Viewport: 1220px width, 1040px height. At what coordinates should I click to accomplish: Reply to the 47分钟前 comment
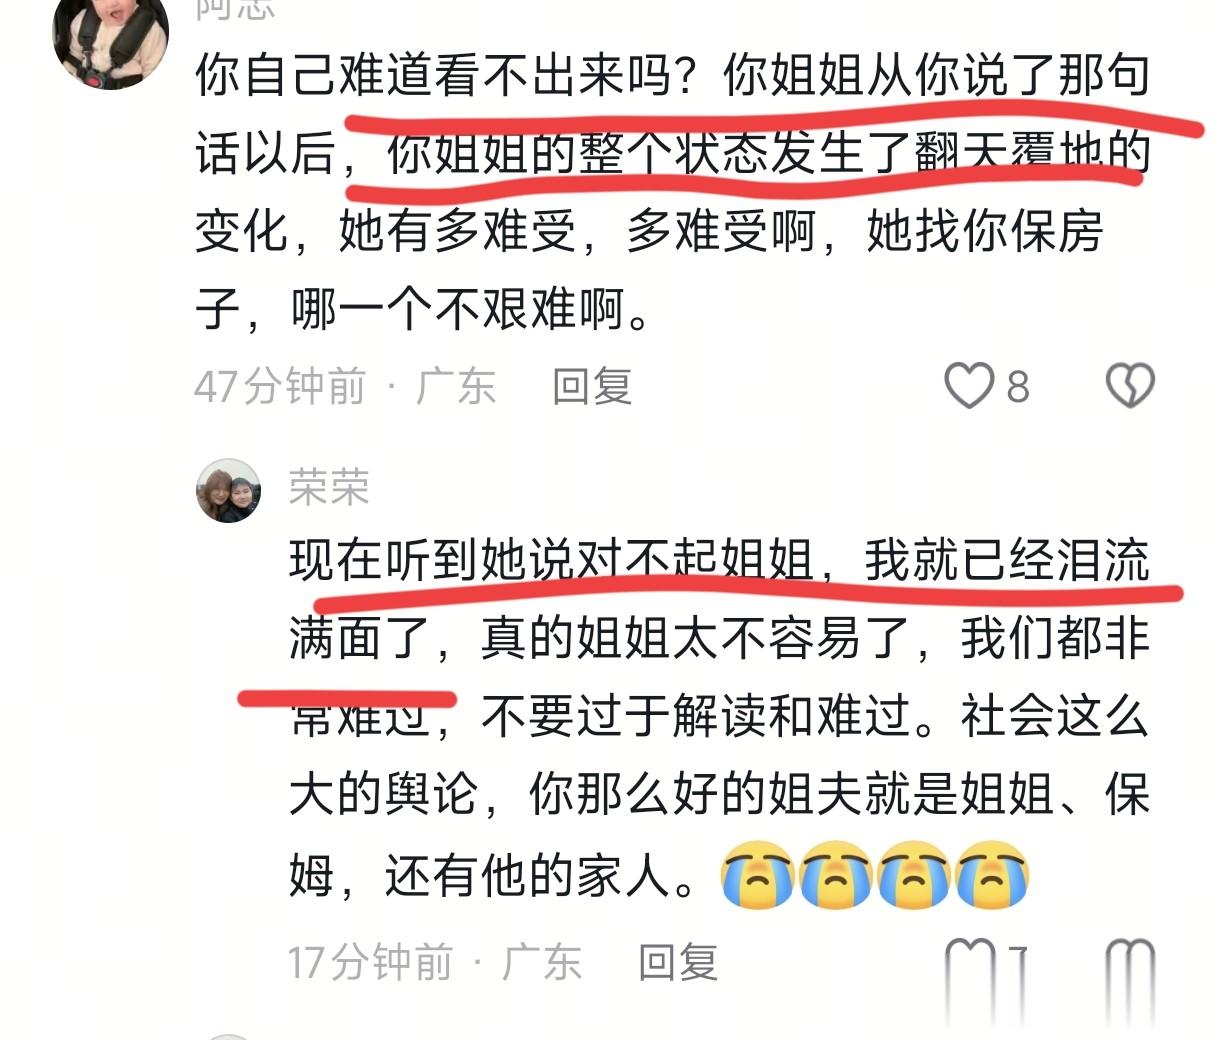pyautogui.click(x=592, y=386)
